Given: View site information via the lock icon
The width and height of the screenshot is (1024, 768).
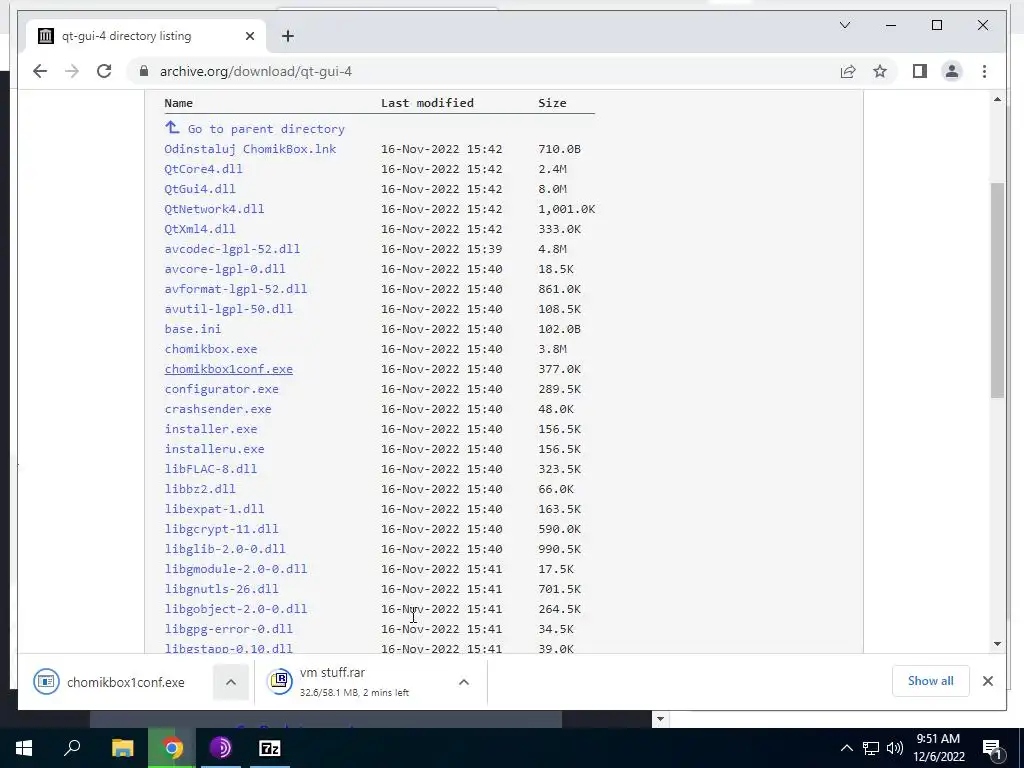Looking at the screenshot, I should click(144, 71).
